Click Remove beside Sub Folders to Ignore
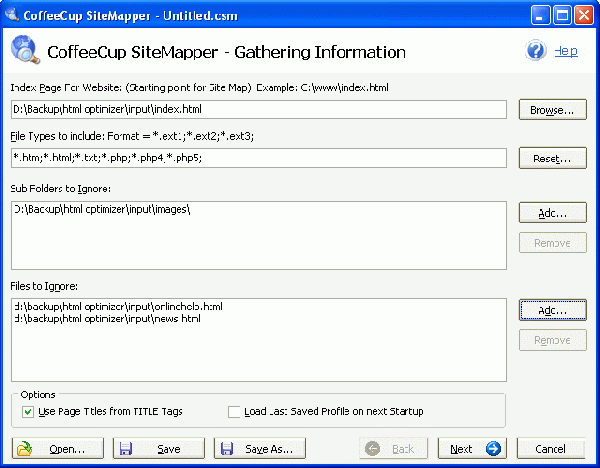Image resolution: width=600 pixels, height=468 pixels. 553,243
